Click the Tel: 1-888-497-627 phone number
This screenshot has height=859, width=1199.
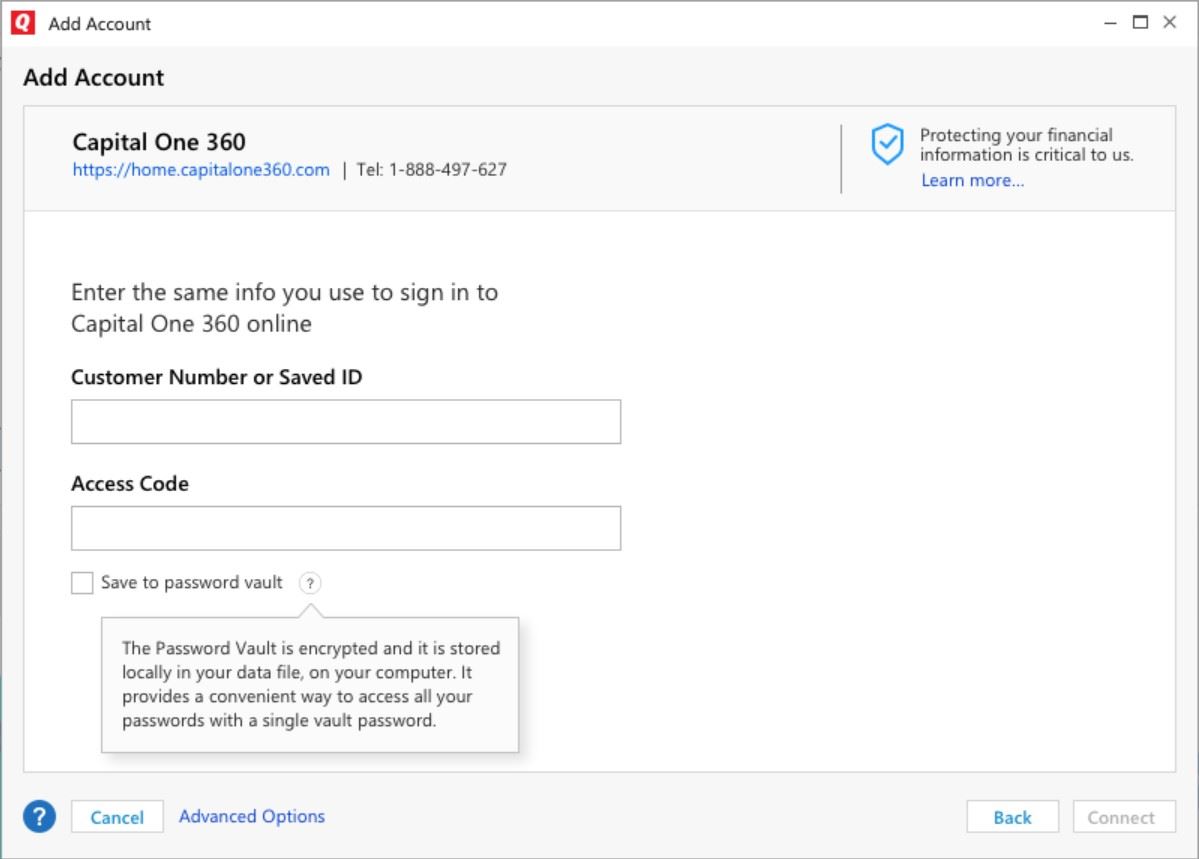click(431, 170)
